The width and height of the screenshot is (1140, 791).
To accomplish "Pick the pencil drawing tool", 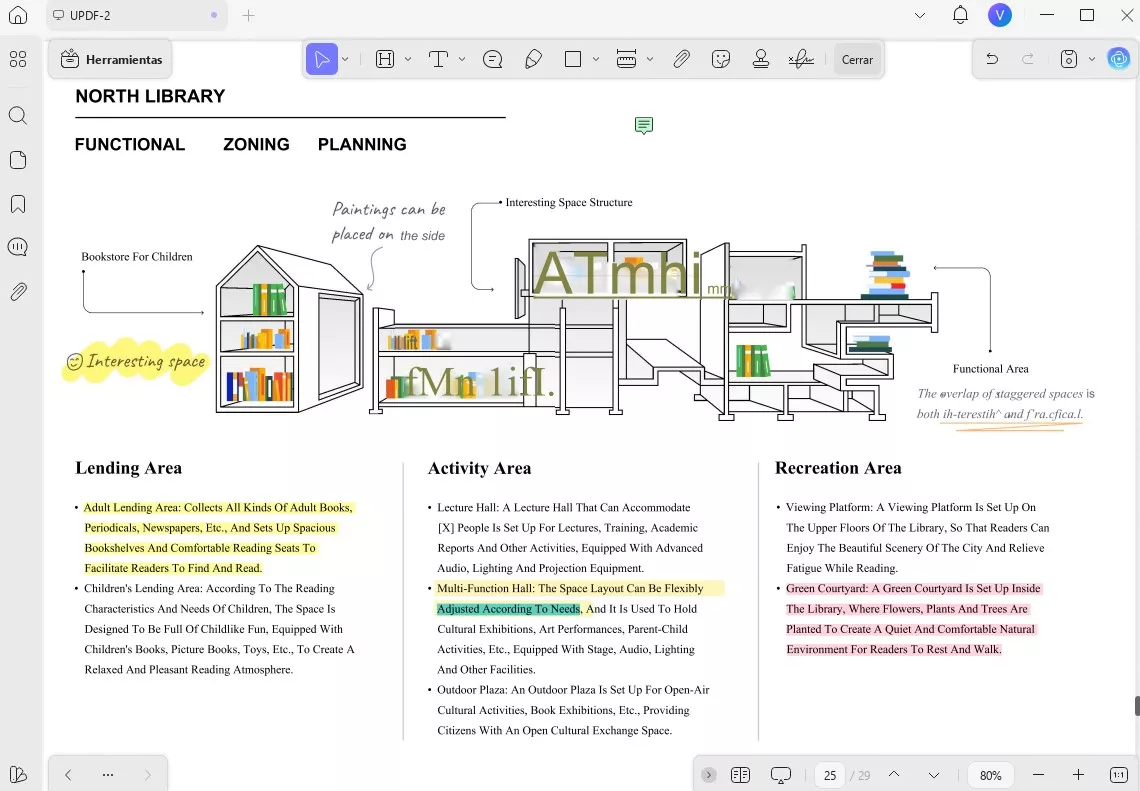I will pyautogui.click(x=533, y=59).
